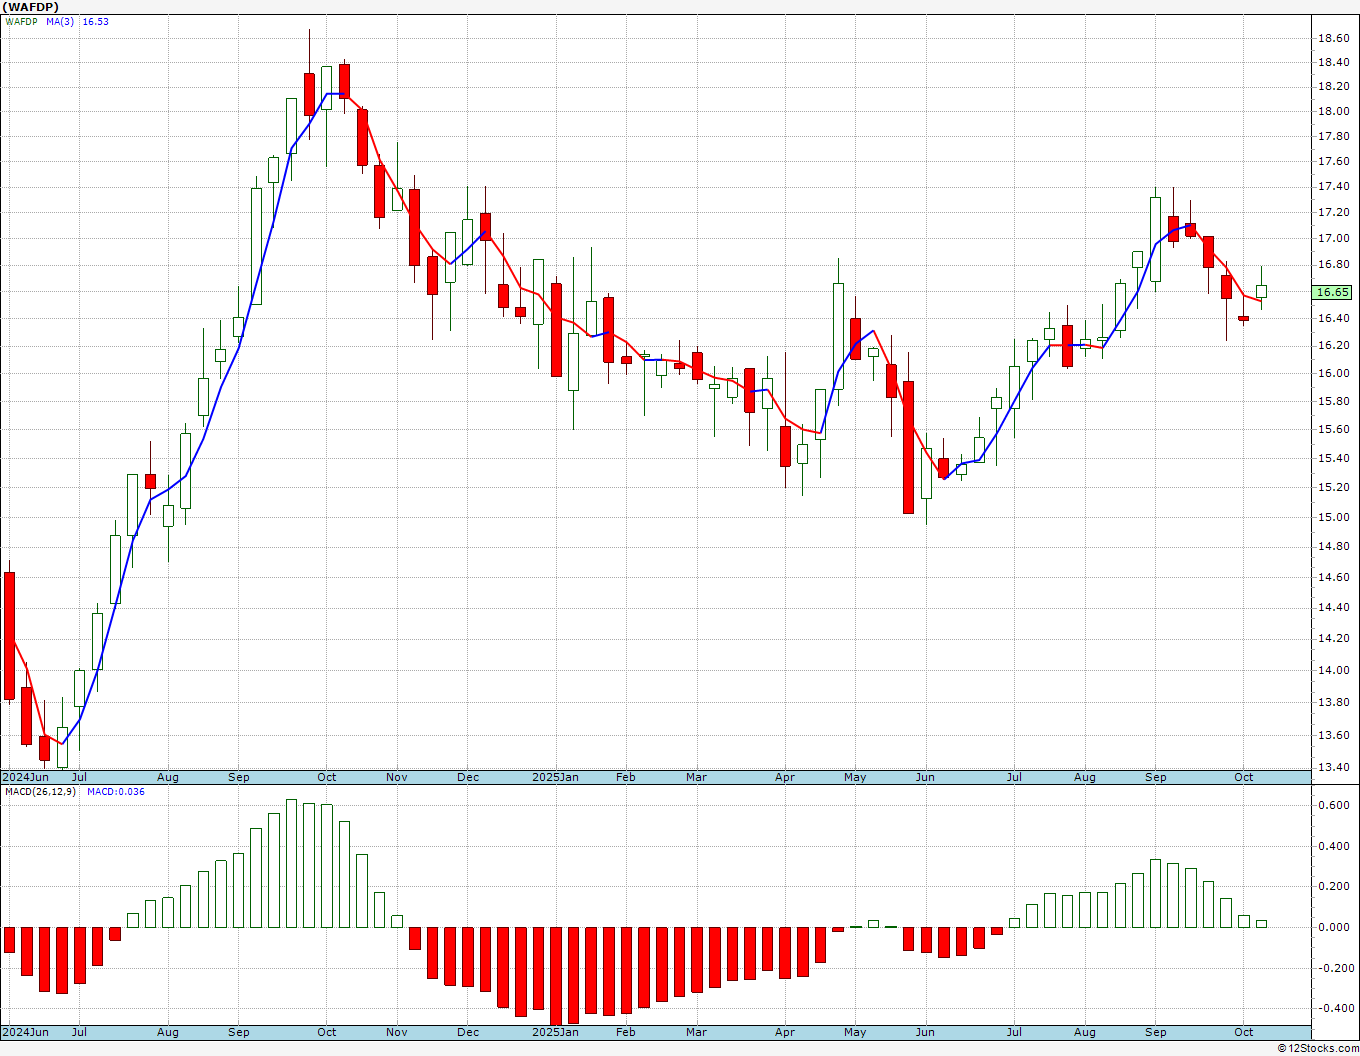Image resolution: width=1360 pixels, height=1056 pixels.
Task: Select Dec on the MACD panel date axis
Action: point(468,1032)
